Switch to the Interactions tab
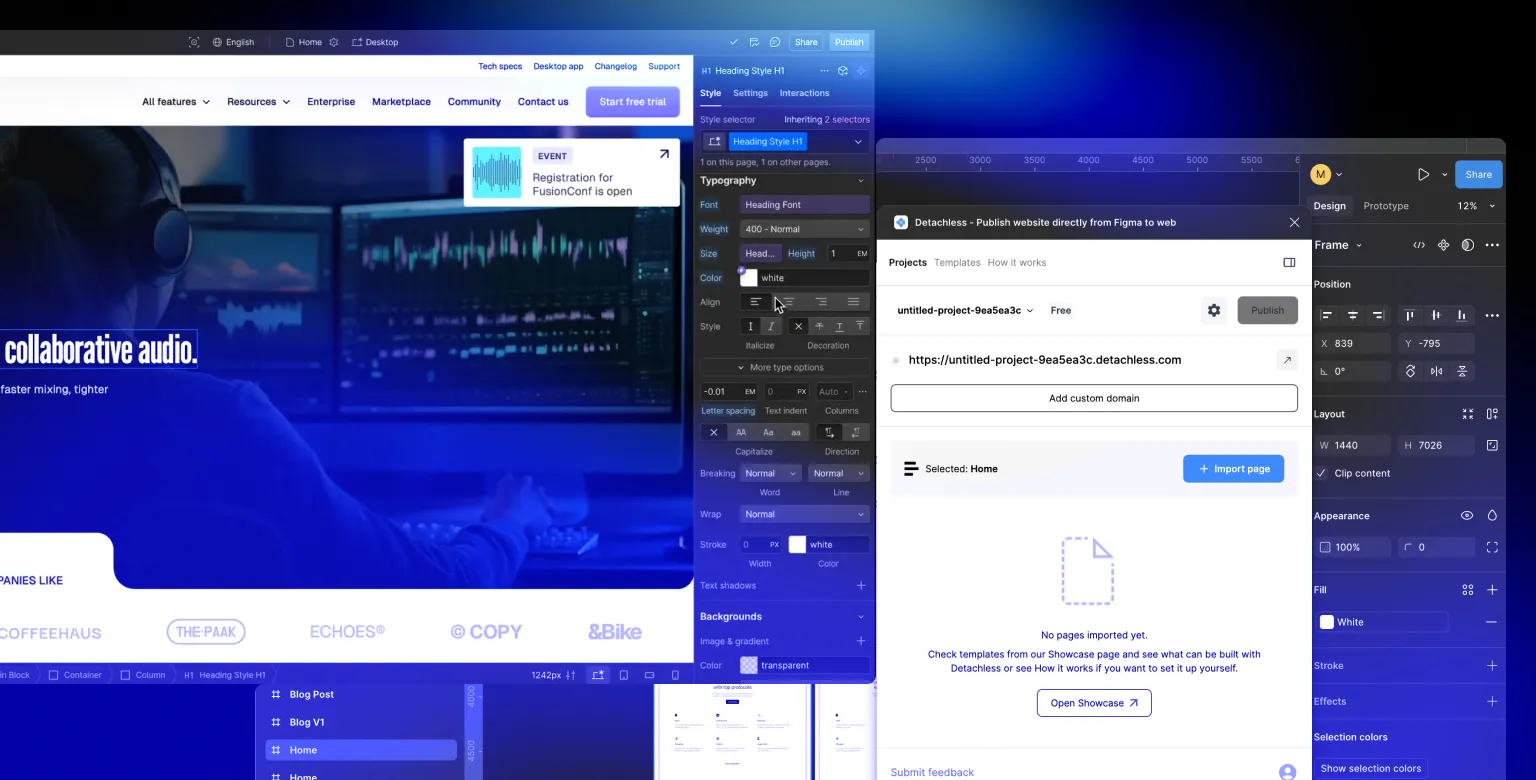Screen dimensions: 1536x780 (x=804, y=93)
